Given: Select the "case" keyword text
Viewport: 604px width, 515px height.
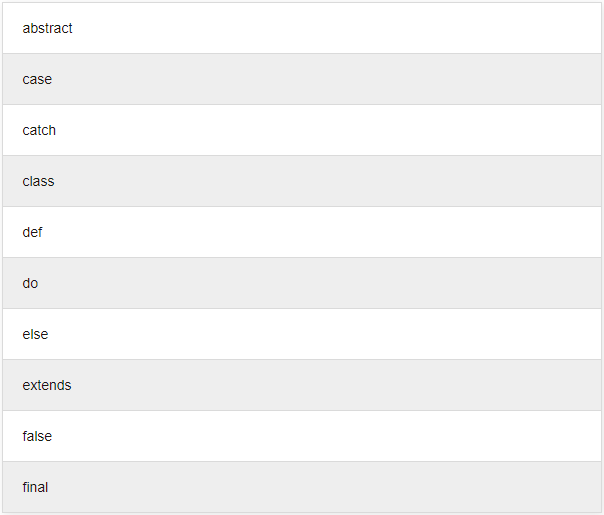Looking at the screenshot, I should pyautogui.click(x=37, y=79).
